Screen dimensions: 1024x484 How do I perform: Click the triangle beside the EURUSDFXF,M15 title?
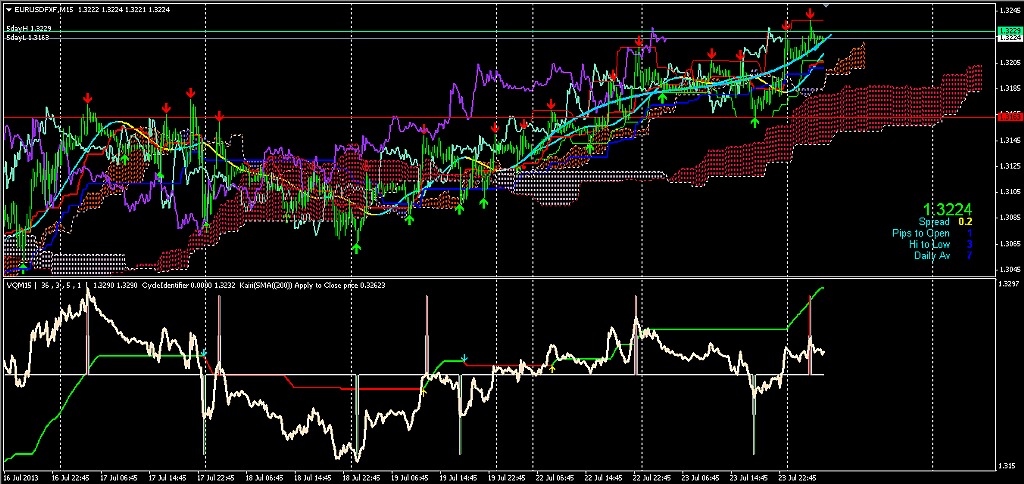coord(8,9)
